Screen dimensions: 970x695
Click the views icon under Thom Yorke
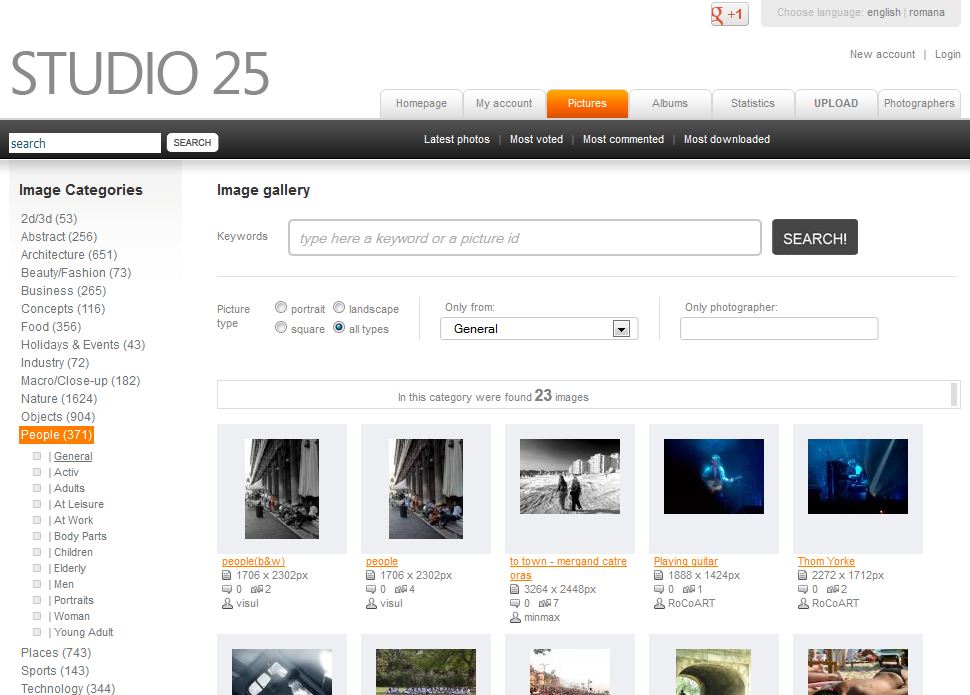pos(832,589)
